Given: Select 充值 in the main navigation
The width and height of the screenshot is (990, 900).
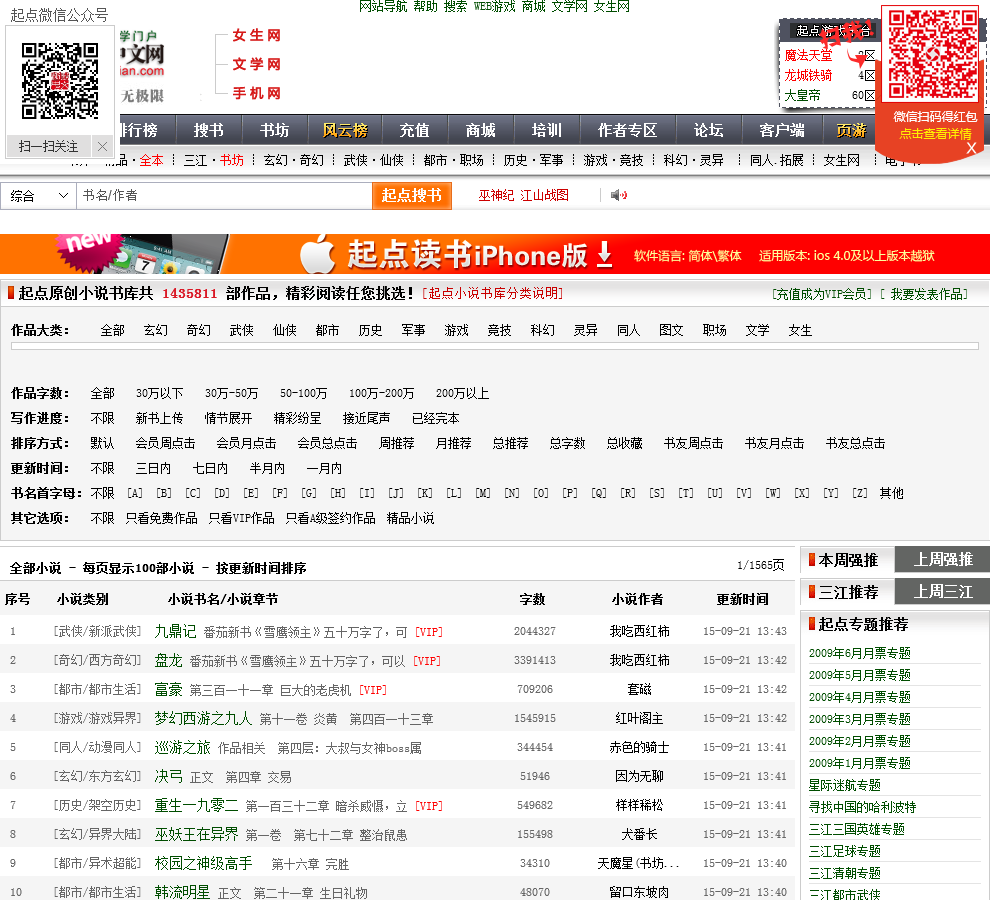Looking at the screenshot, I should [414, 131].
